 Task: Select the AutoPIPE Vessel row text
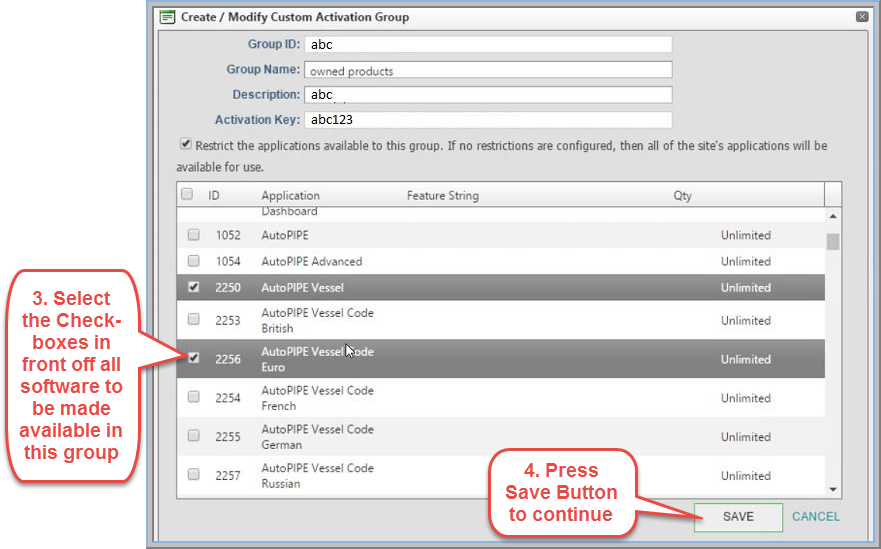click(x=302, y=288)
